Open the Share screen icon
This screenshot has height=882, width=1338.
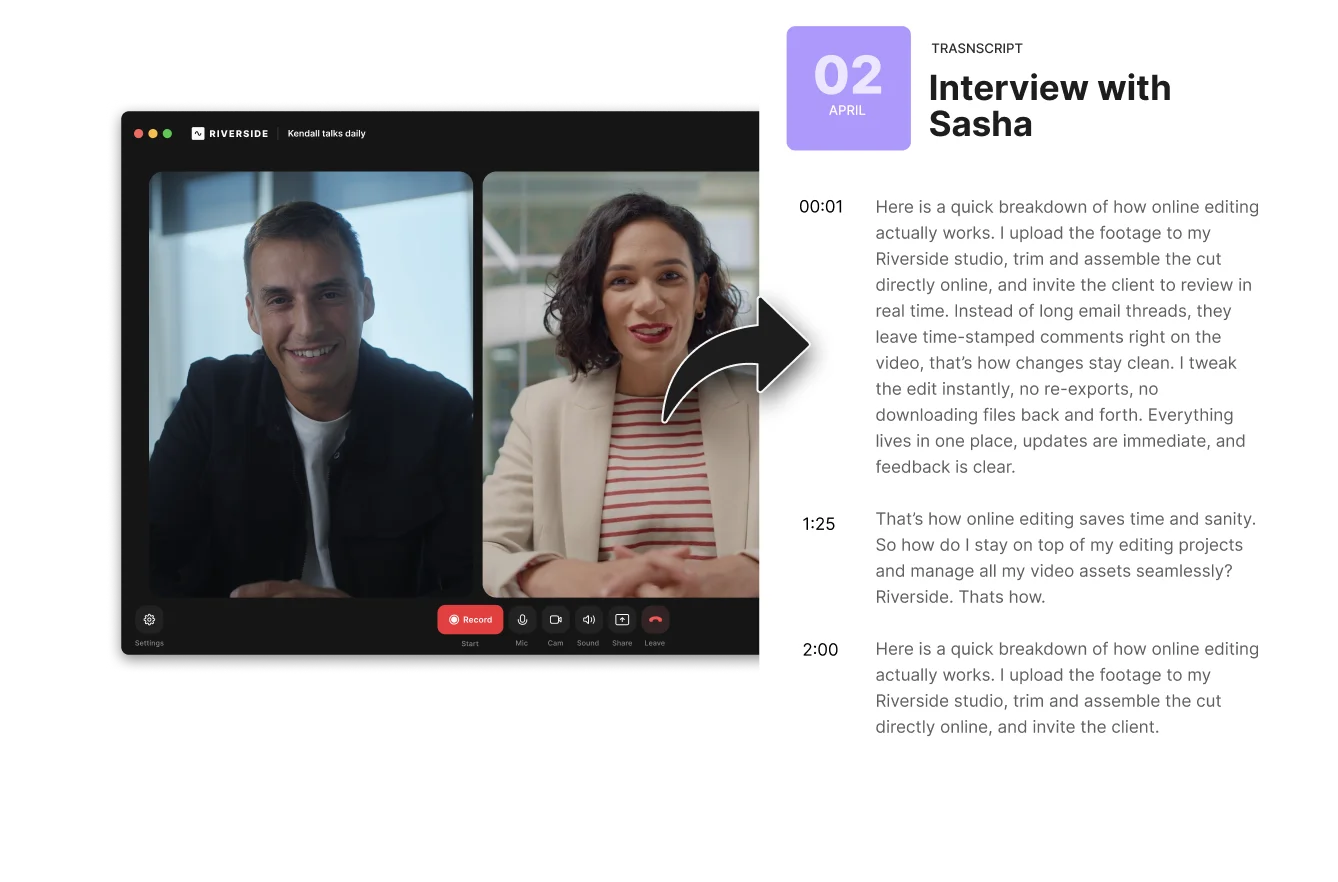622,620
